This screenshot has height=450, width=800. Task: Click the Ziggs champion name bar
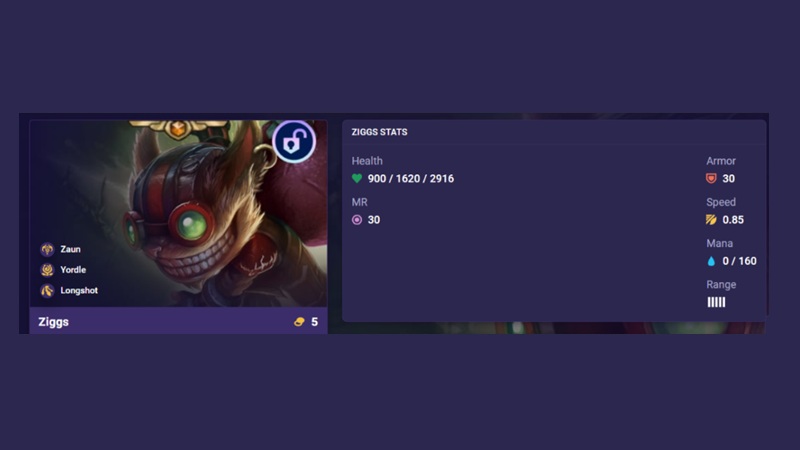click(179, 321)
